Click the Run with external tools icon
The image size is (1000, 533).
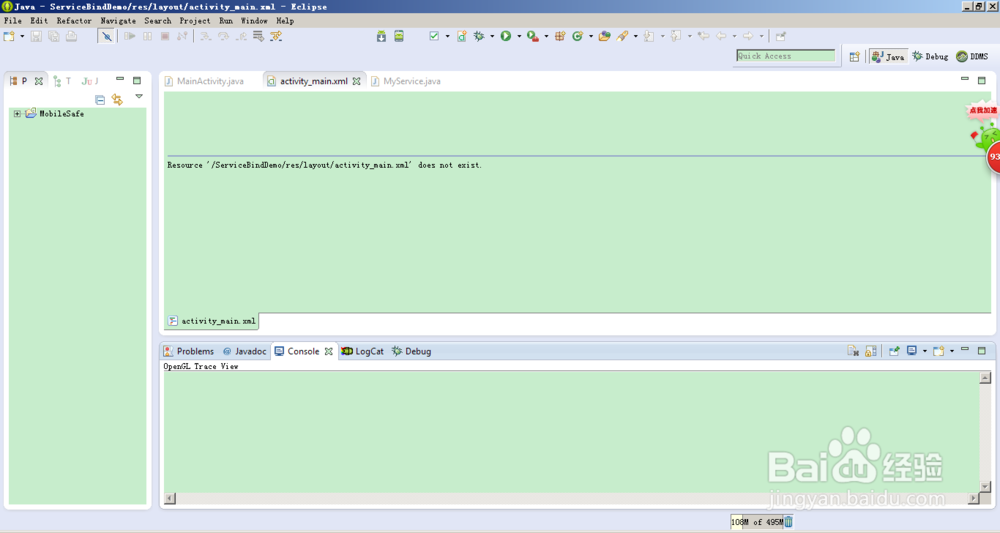(533, 36)
